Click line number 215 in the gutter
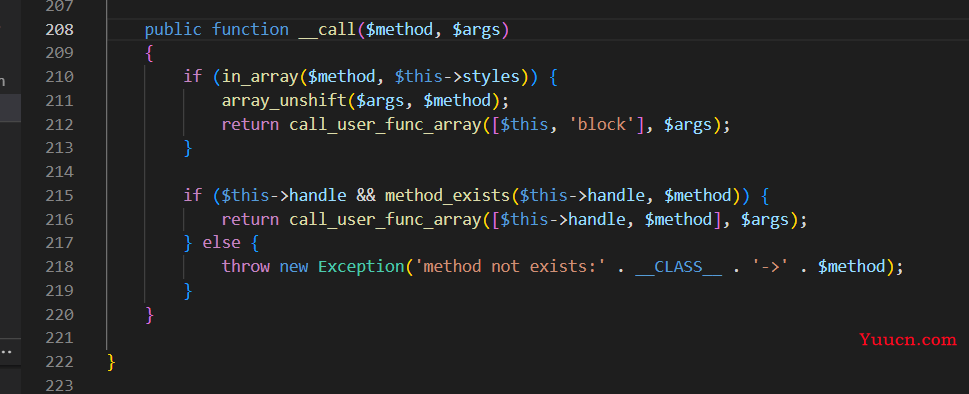969x394 pixels. 59,196
